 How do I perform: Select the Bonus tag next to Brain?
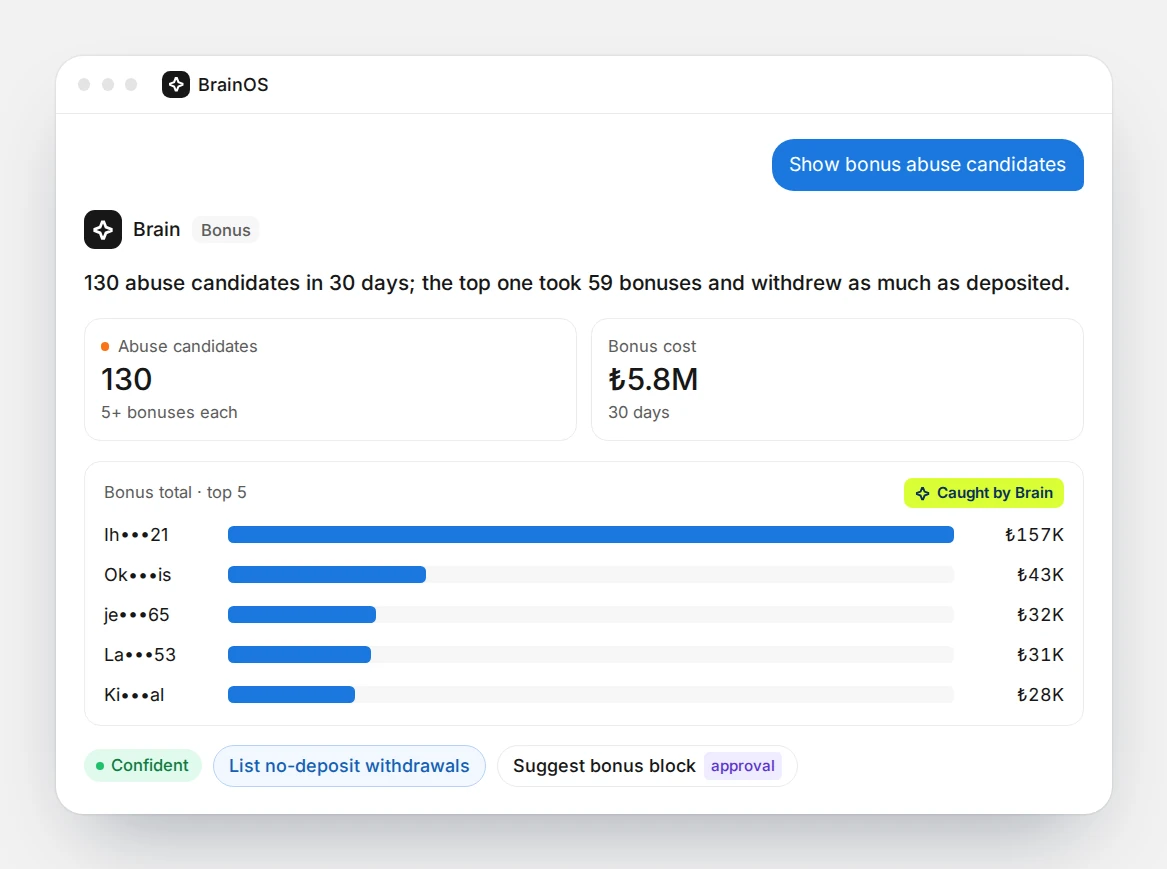coord(226,230)
